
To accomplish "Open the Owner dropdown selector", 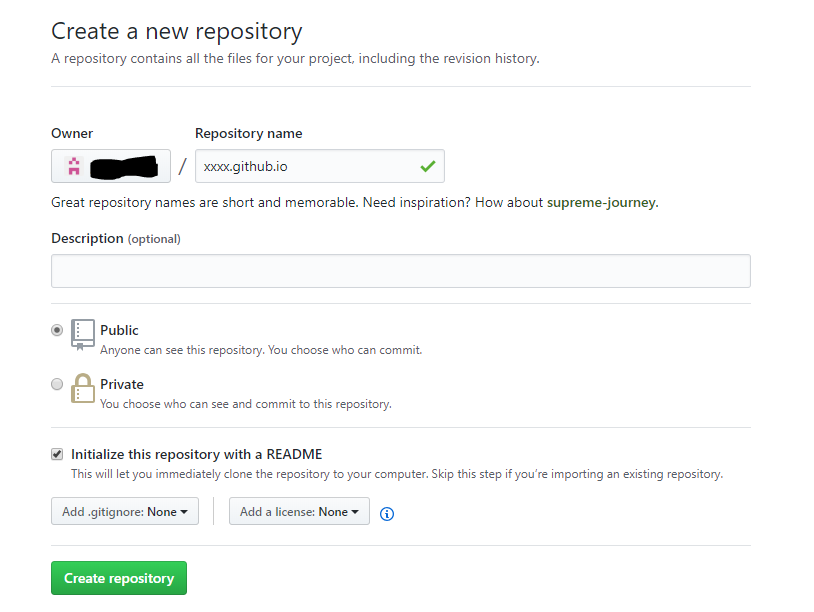I will [x=111, y=166].
